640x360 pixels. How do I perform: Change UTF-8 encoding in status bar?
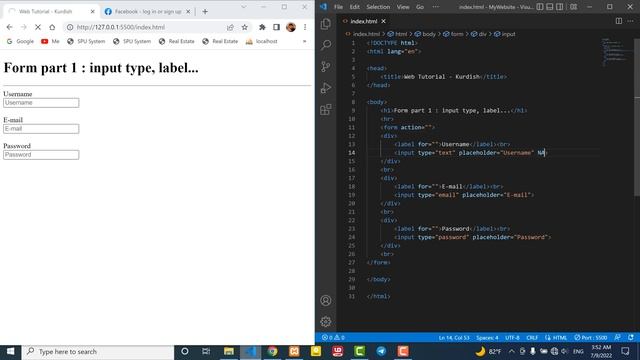512,338
